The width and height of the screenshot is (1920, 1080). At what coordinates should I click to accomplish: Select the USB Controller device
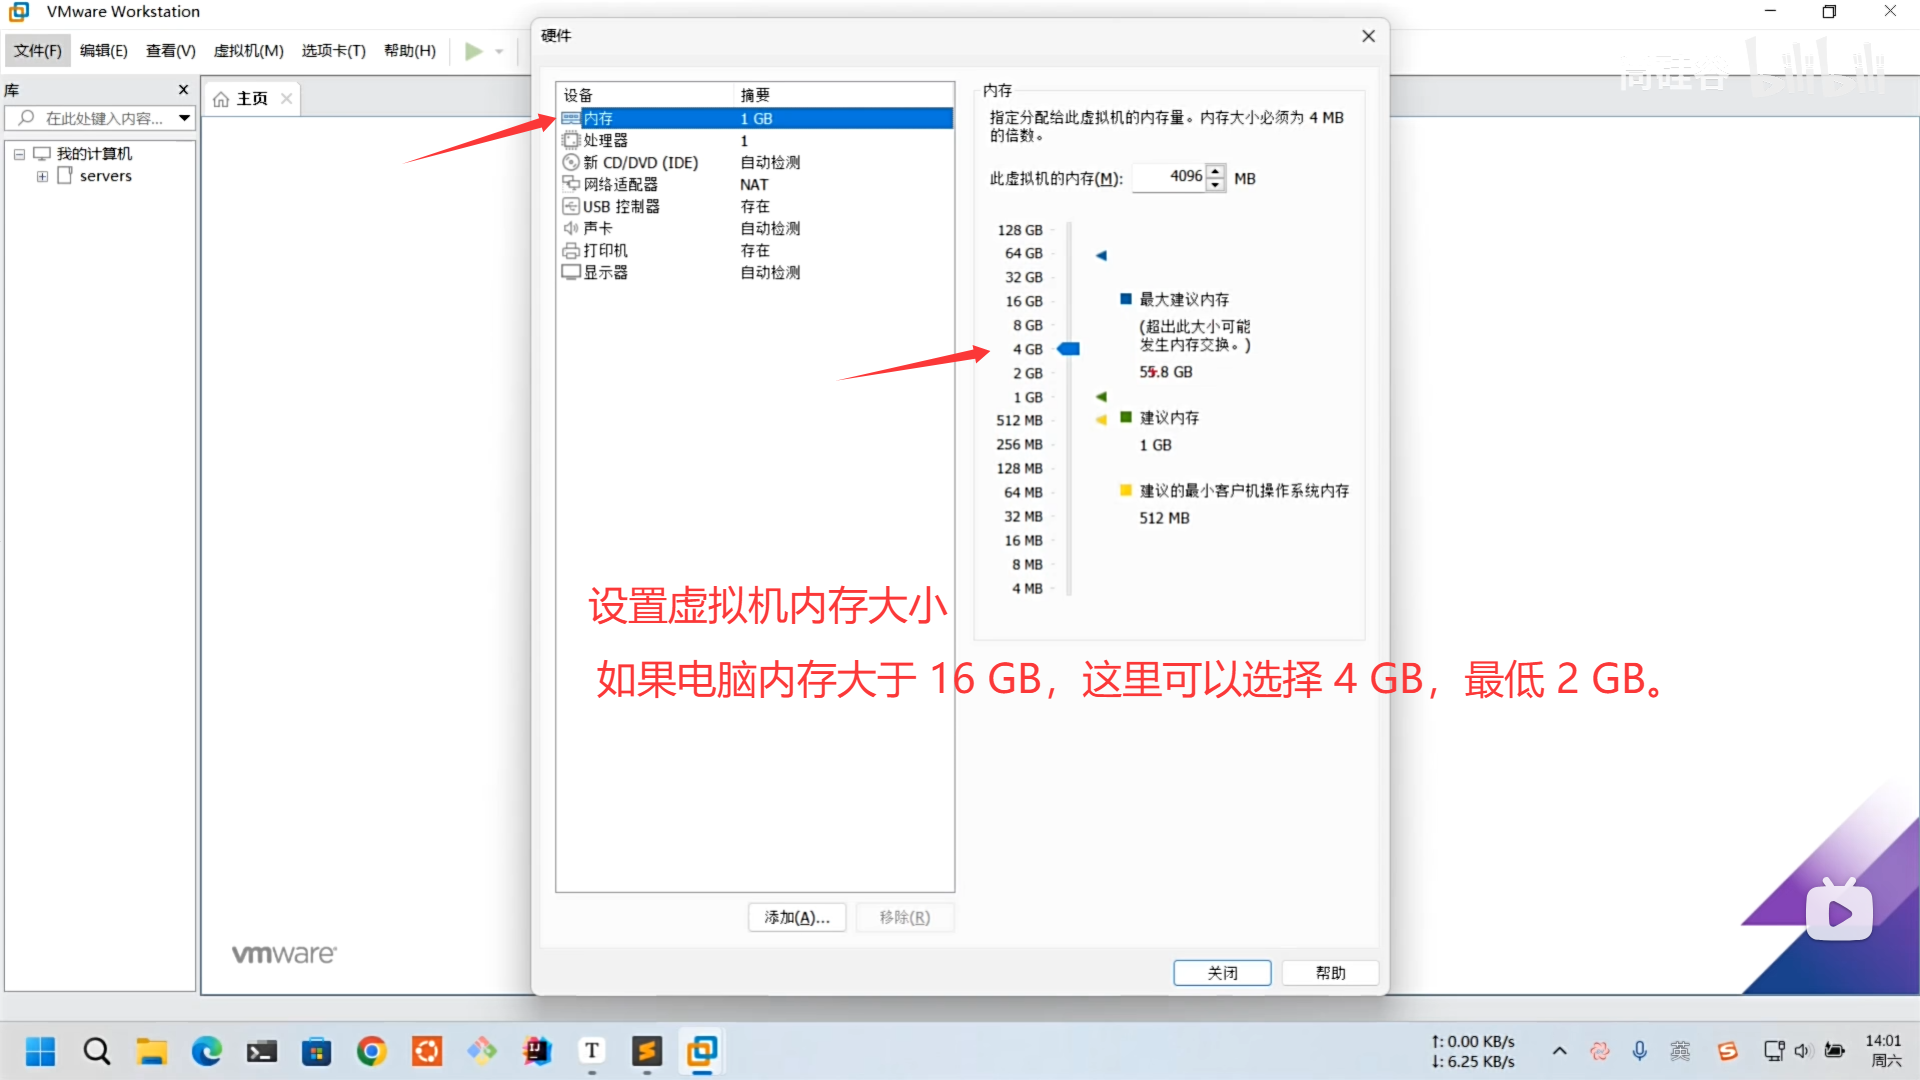click(x=620, y=206)
